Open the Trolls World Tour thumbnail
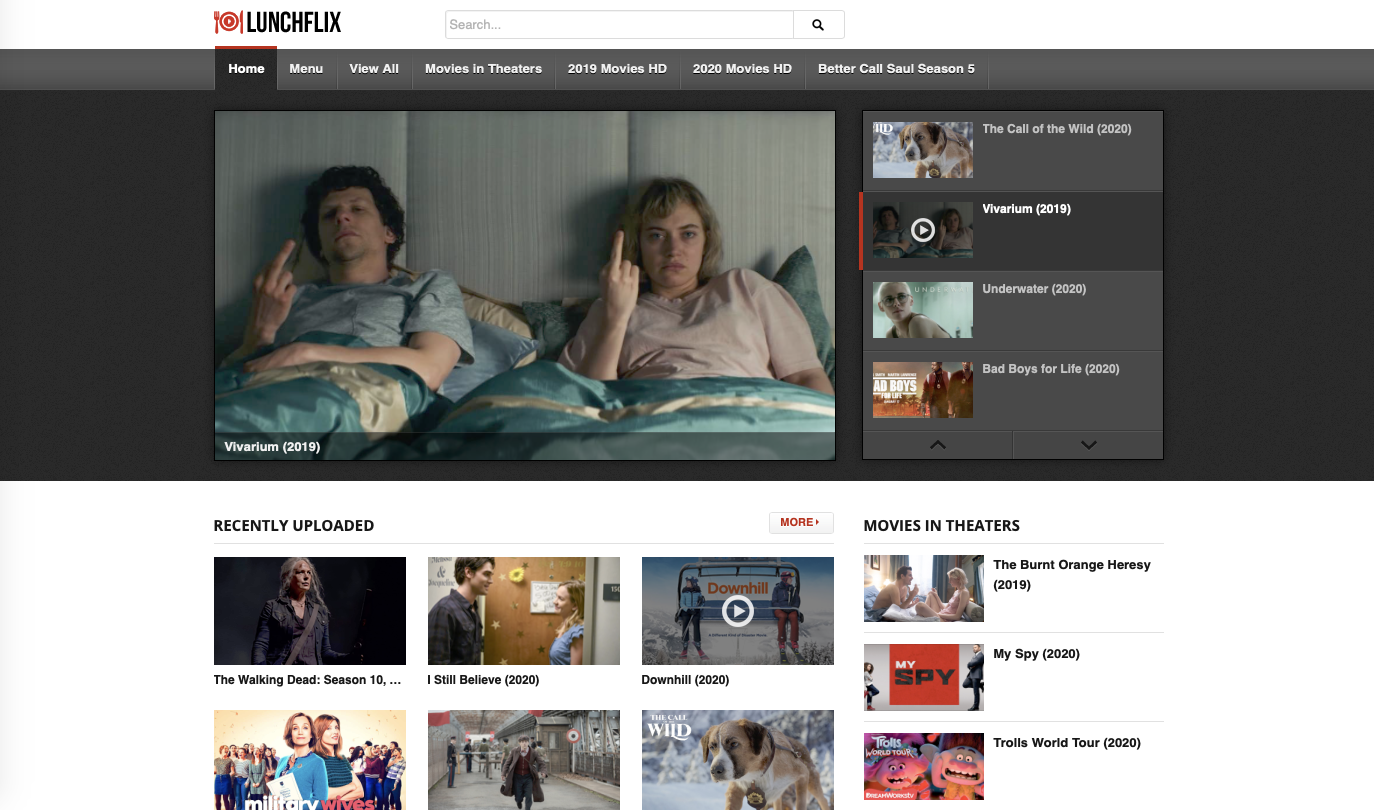This screenshot has width=1374, height=810. point(924,766)
